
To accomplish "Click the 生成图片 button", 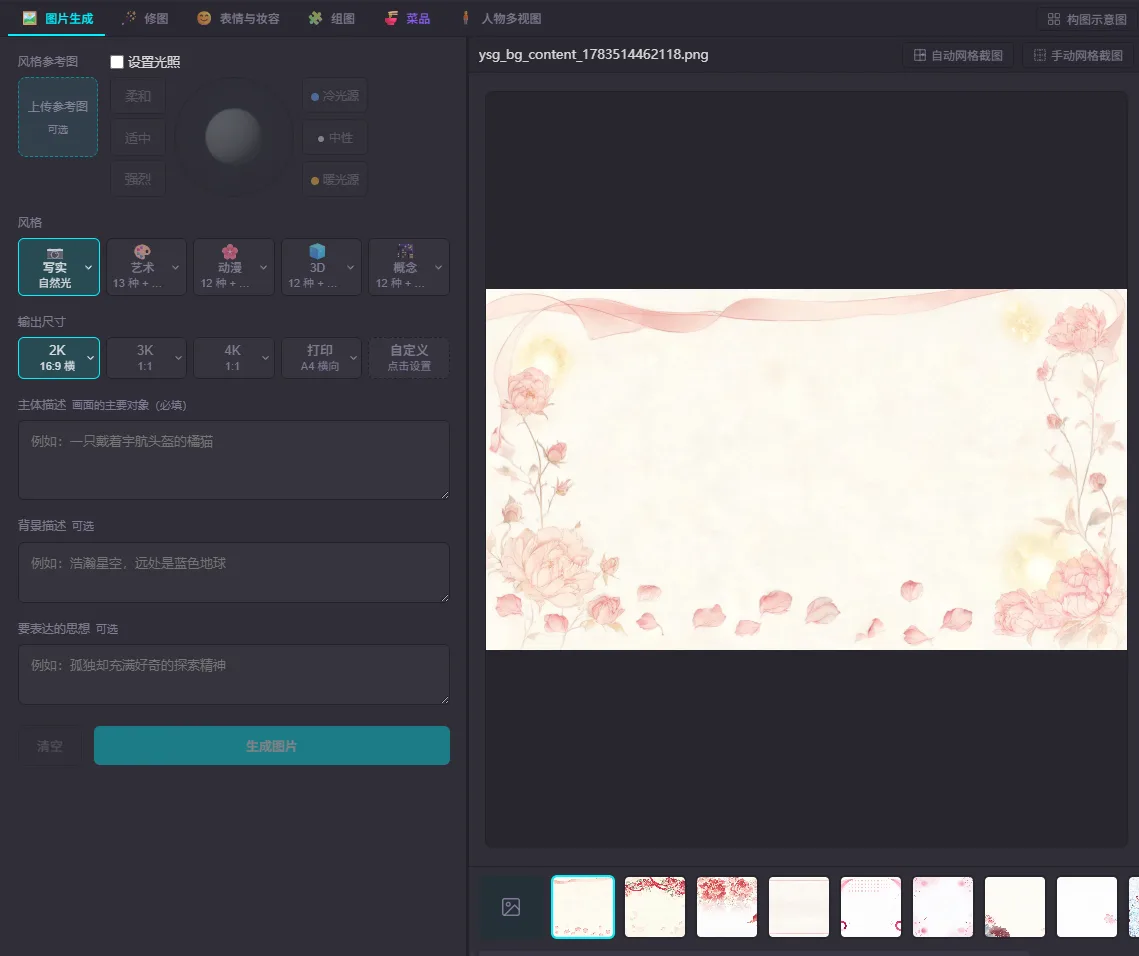I will point(272,746).
